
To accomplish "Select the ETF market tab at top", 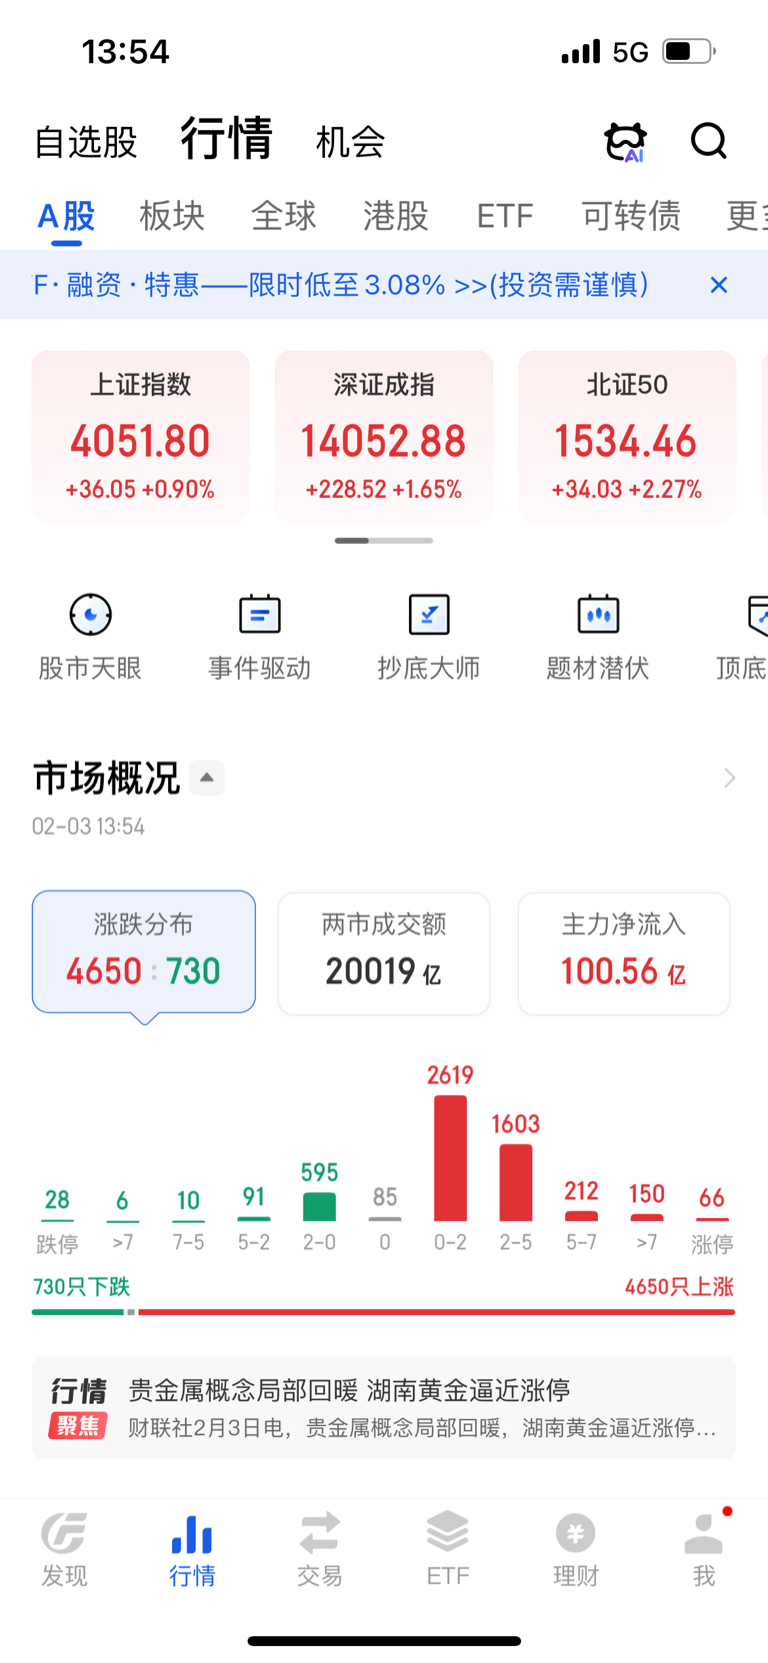I will [x=505, y=216].
